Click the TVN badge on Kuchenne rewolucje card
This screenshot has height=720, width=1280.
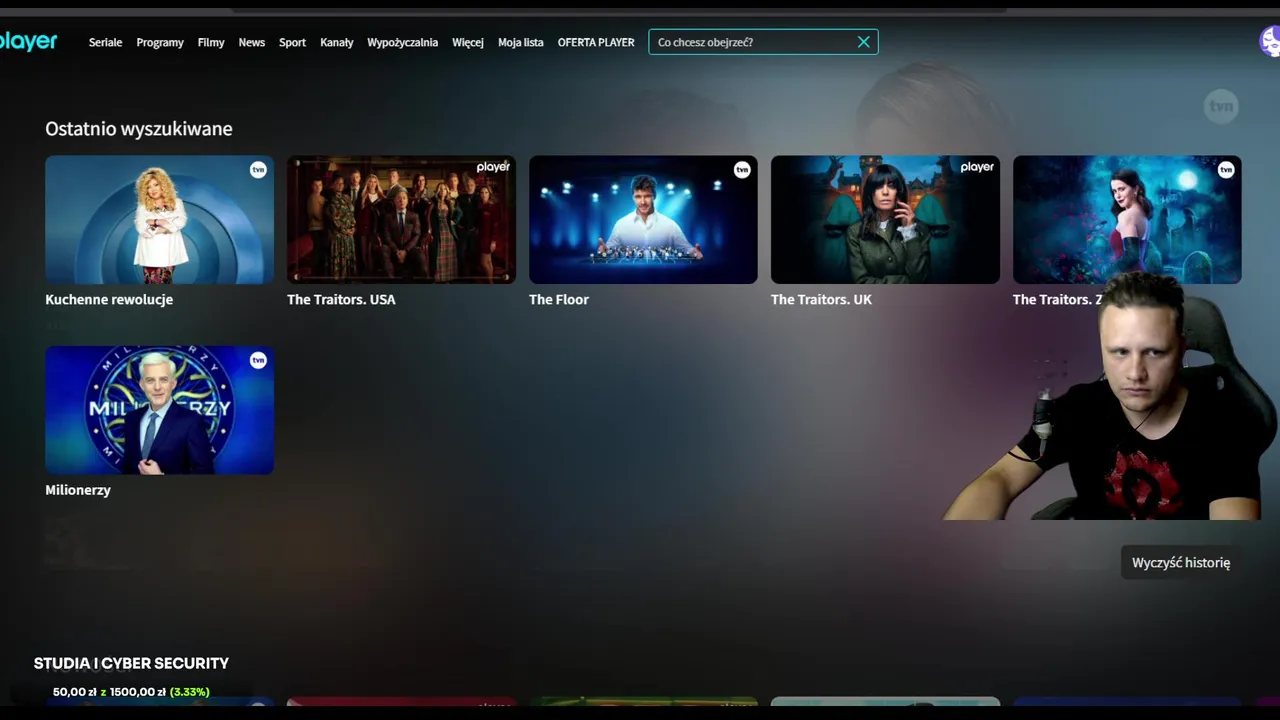click(x=258, y=170)
